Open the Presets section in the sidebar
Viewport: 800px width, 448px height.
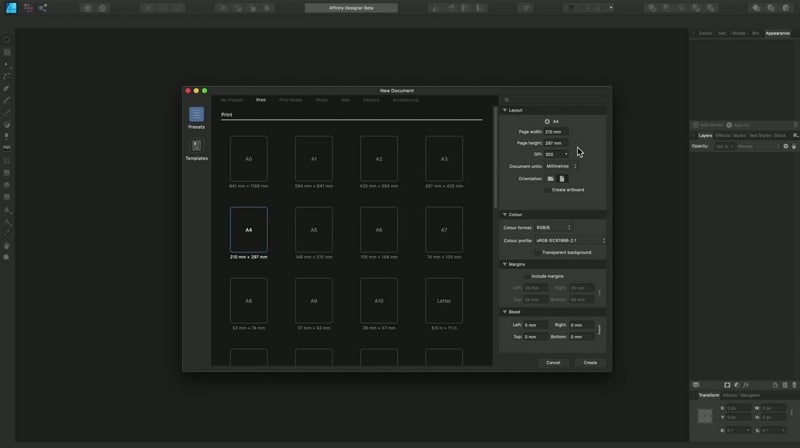[196, 118]
